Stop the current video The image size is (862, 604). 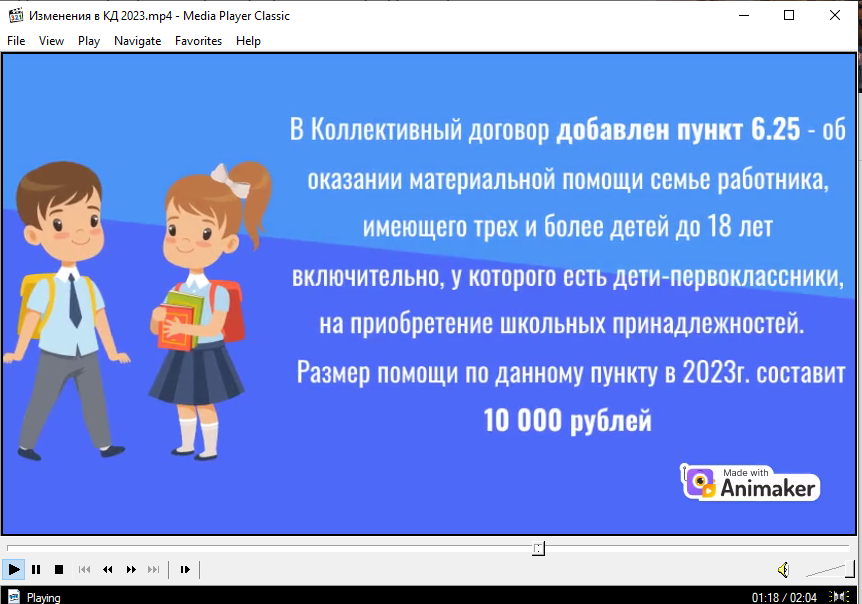[x=59, y=569]
